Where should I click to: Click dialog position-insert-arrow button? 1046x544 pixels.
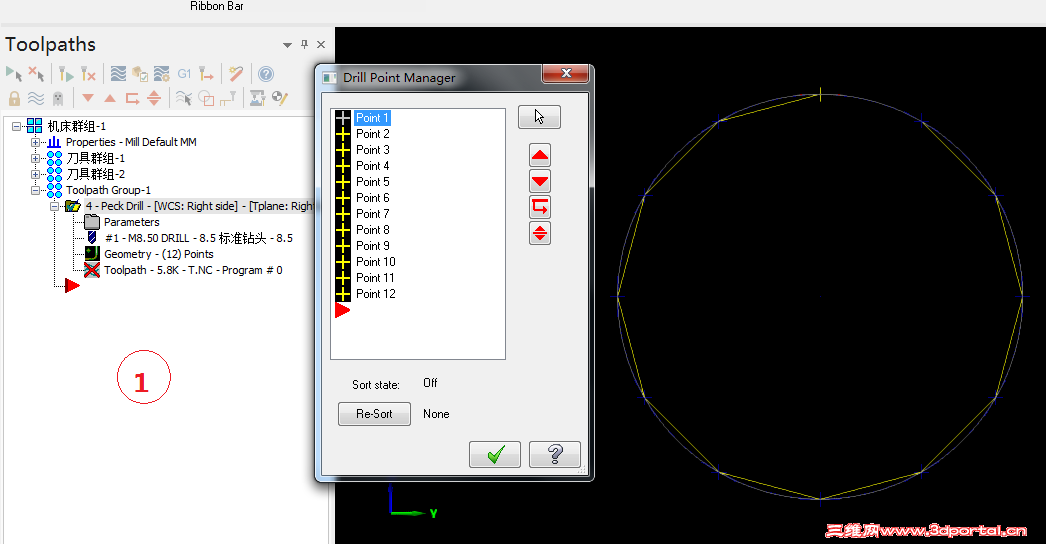click(x=540, y=207)
